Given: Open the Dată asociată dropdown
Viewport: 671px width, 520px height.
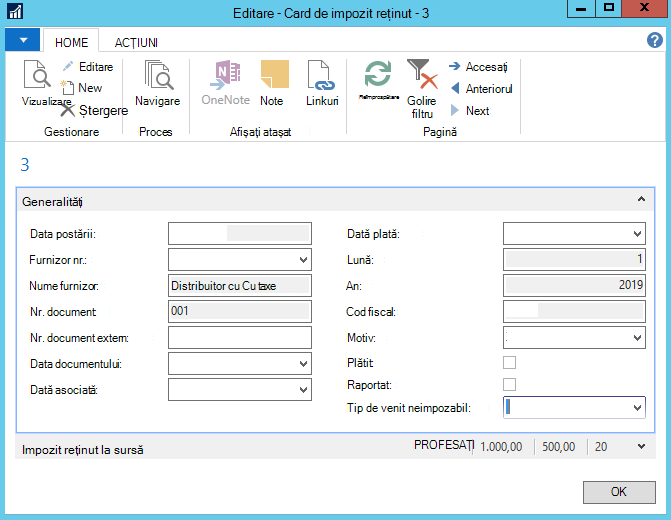Looking at the screenshot, I should (x=303, y=390).
